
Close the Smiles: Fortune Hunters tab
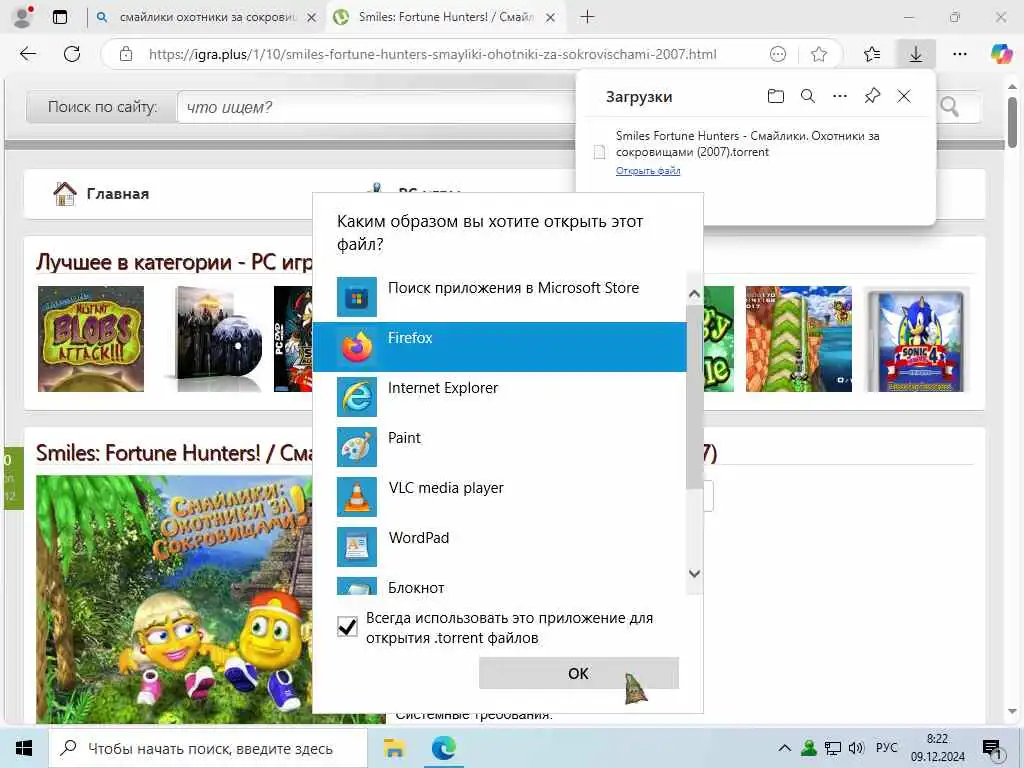(x=550, y=18)
